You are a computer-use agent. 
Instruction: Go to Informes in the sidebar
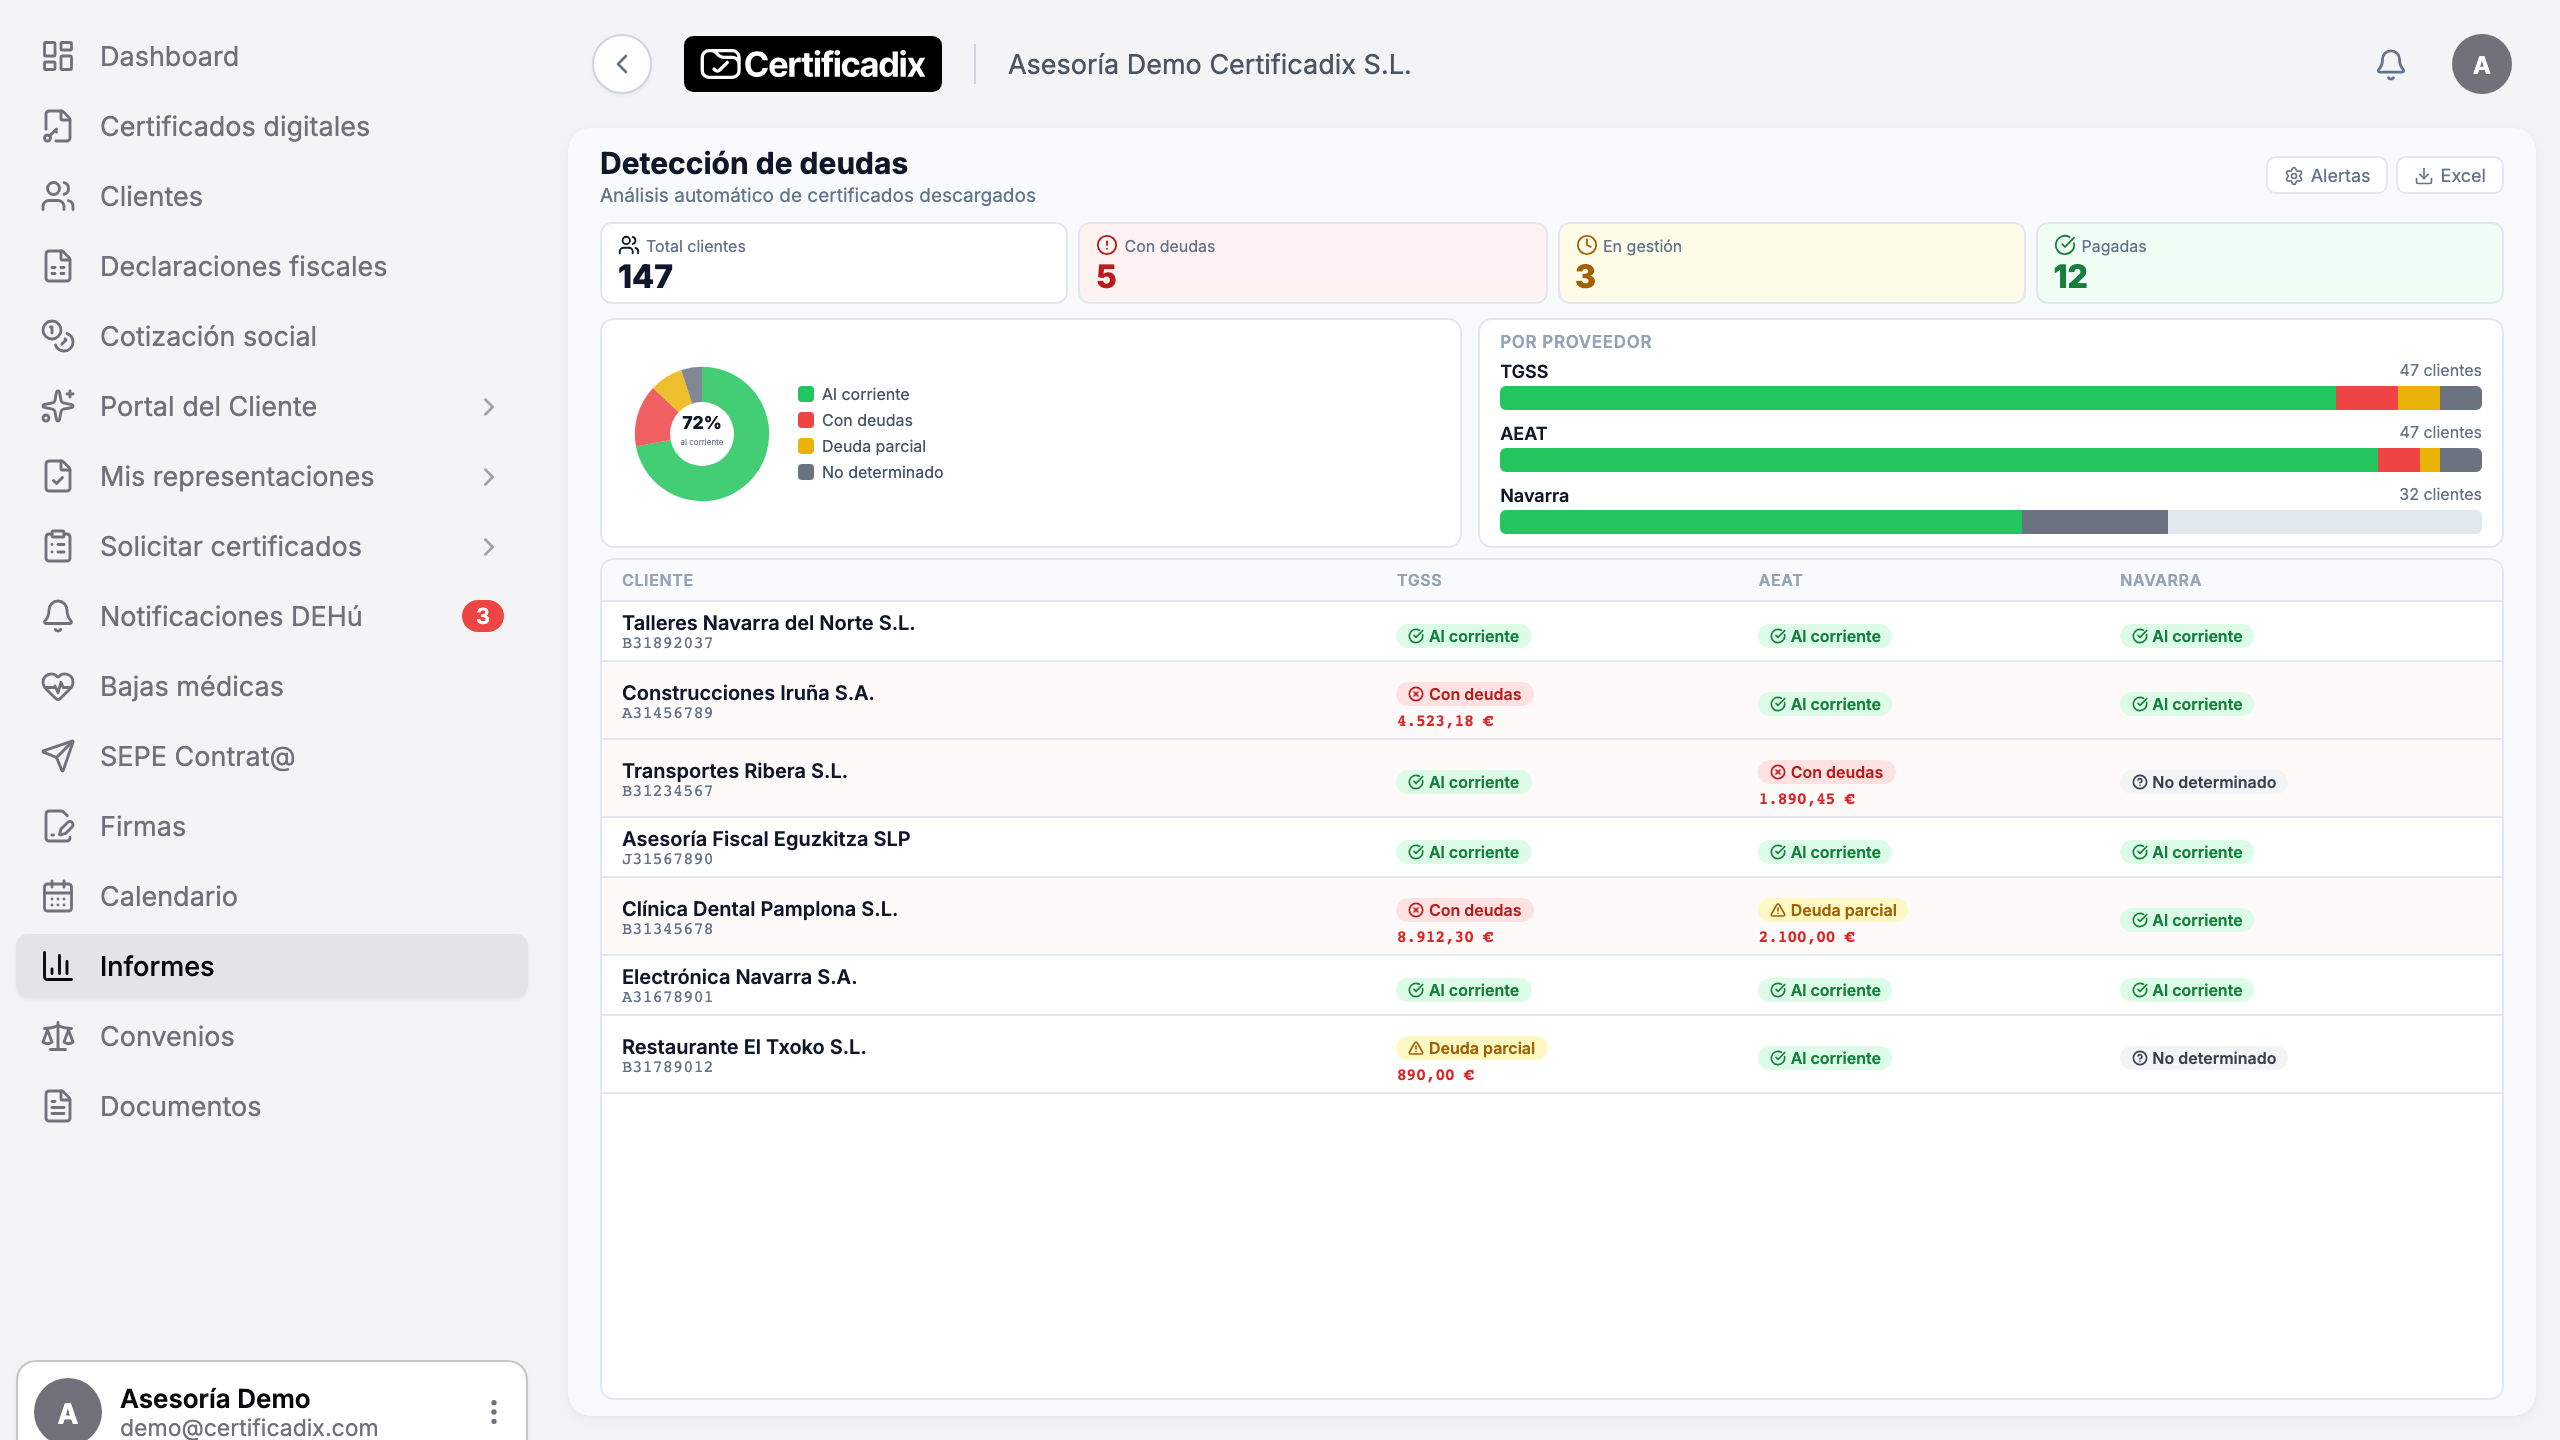[x=272, y=966]
